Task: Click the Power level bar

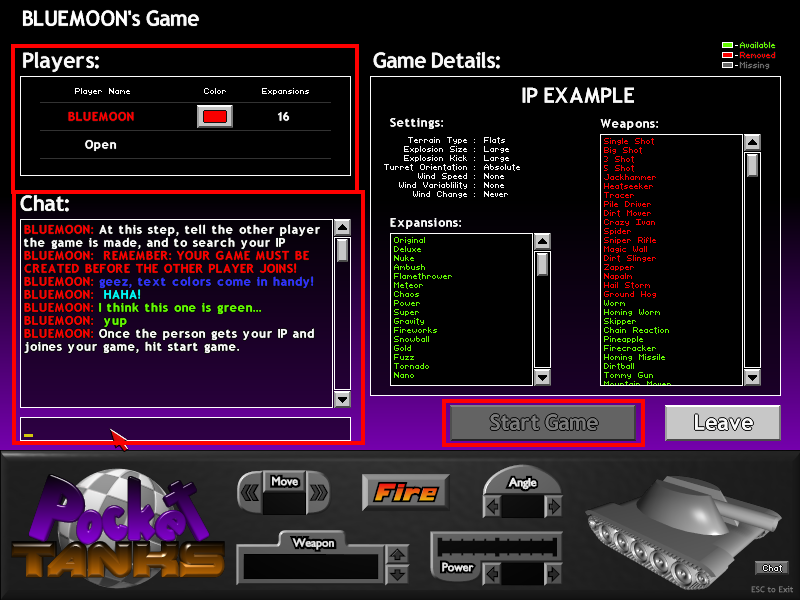Action: (x=497, y=546)
